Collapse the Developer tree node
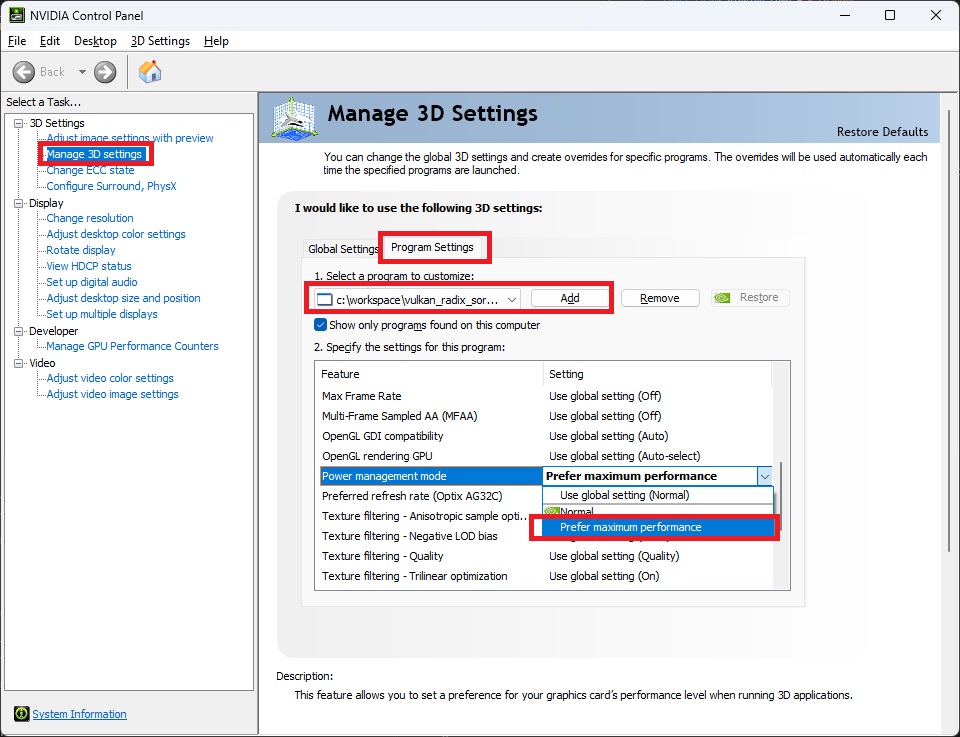Image resolution: width=960 pixels, height=737 pixels. click(19, 331)
